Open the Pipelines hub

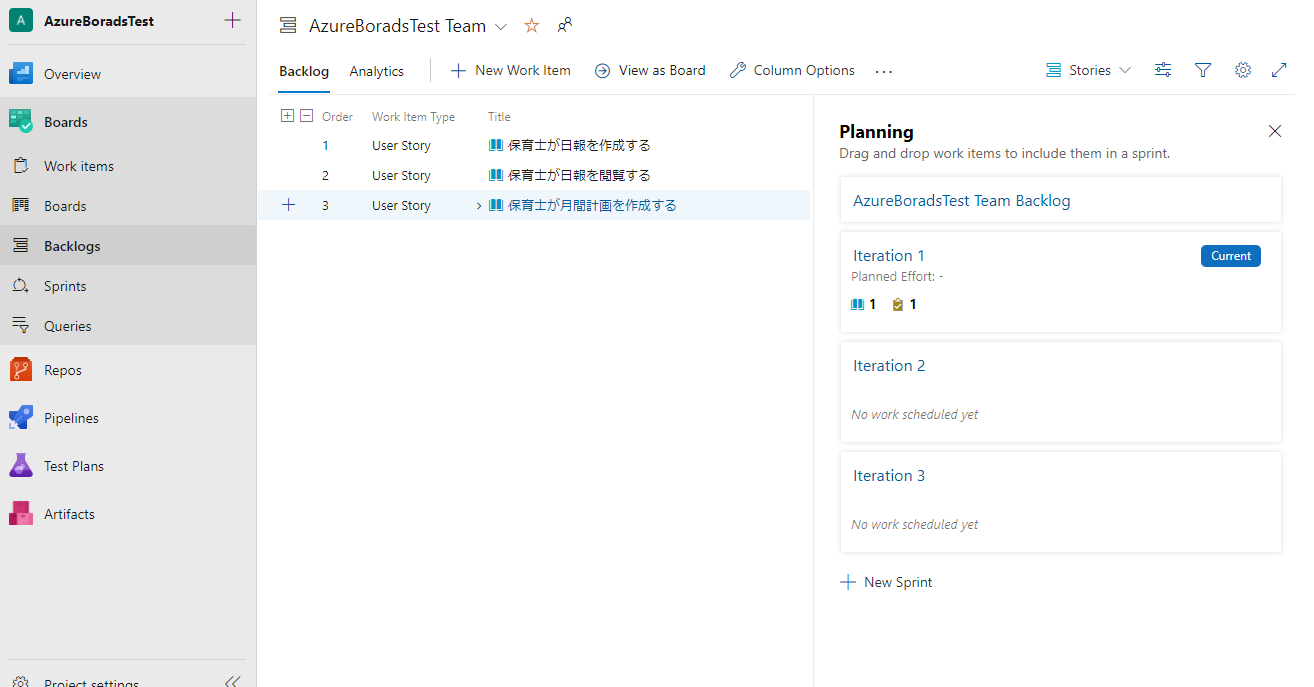[71, 418]
